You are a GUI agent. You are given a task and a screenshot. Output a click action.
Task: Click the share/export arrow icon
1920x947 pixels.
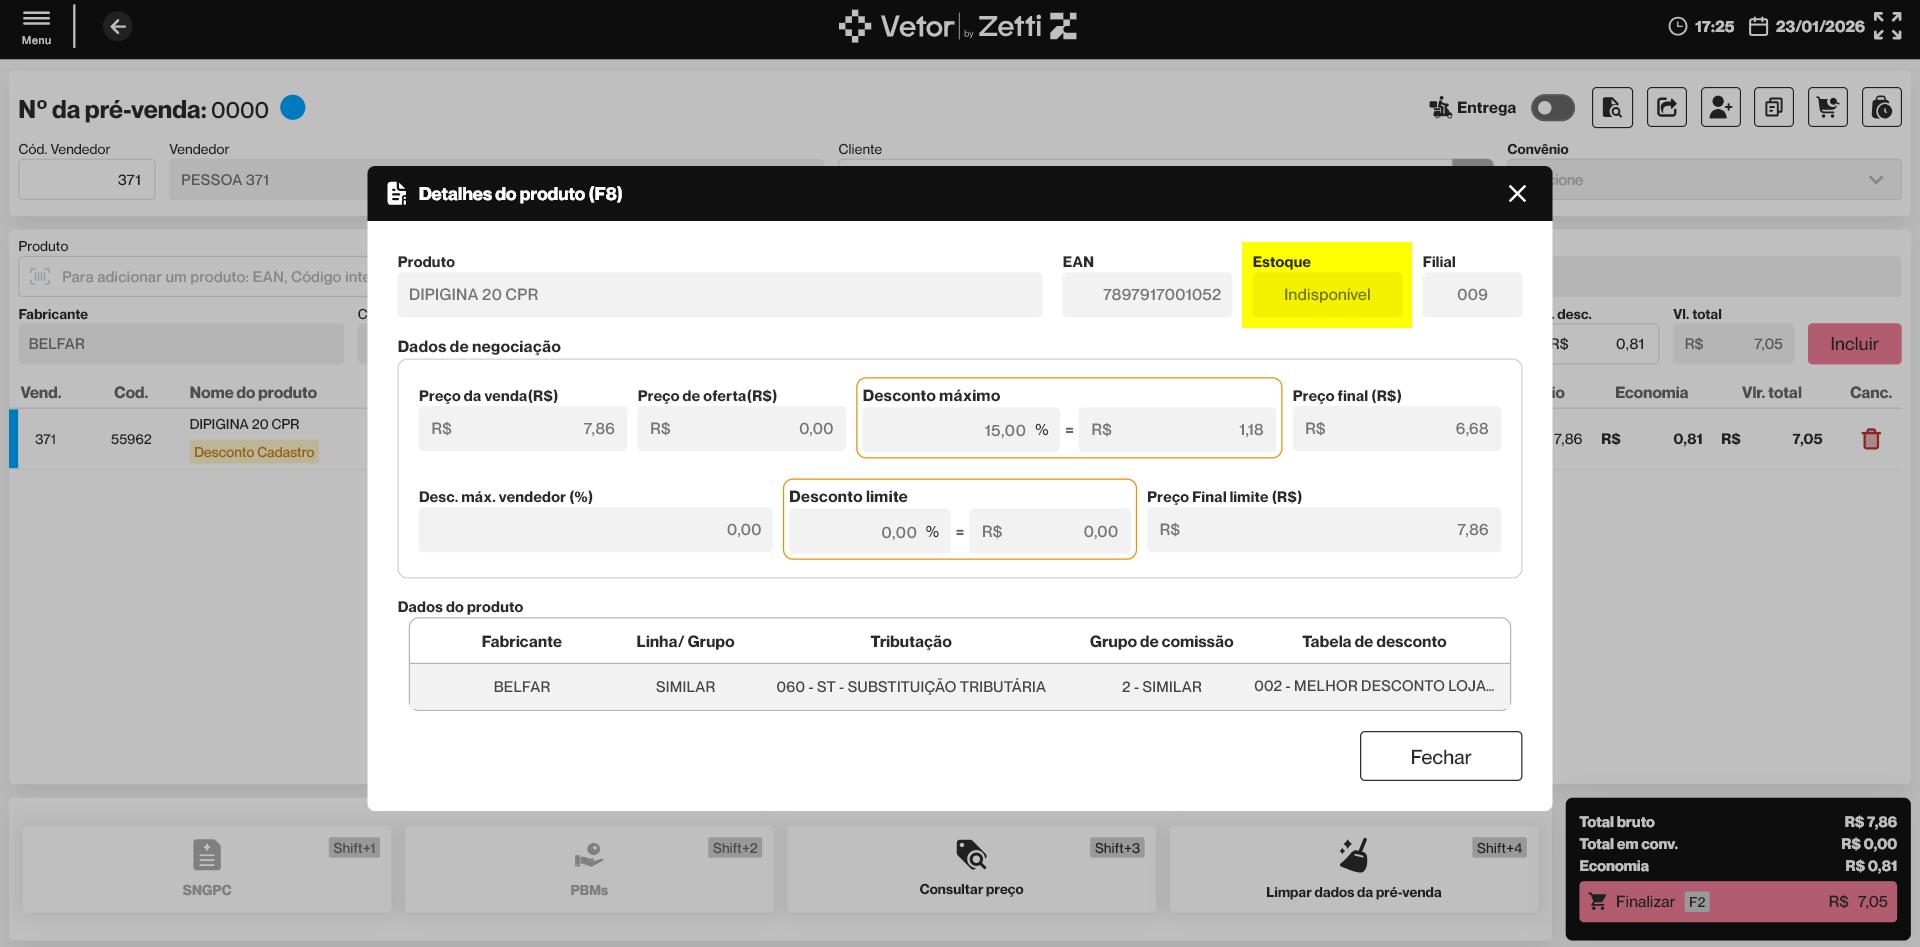1667,107
